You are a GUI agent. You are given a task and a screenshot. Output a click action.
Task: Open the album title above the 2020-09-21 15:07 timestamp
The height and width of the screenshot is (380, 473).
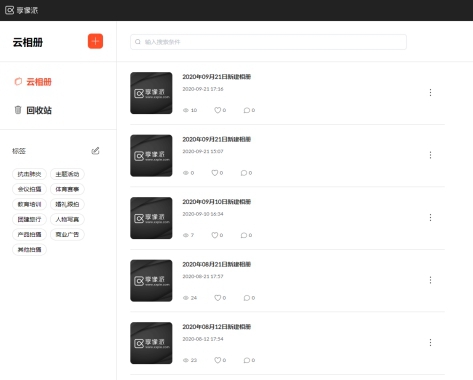(x=217, y=139)
